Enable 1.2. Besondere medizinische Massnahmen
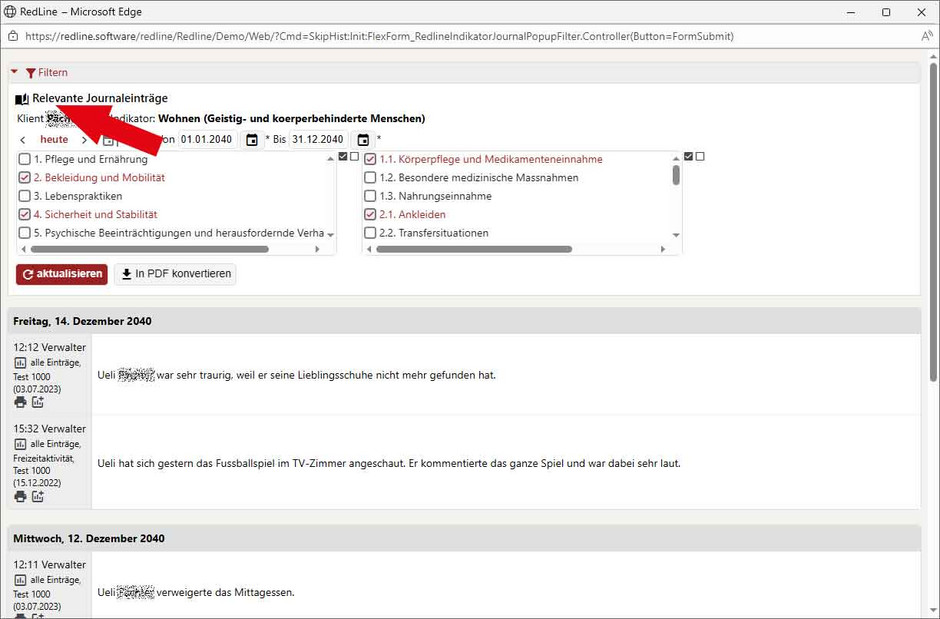The image size is (940, 619). click(370, 177)
